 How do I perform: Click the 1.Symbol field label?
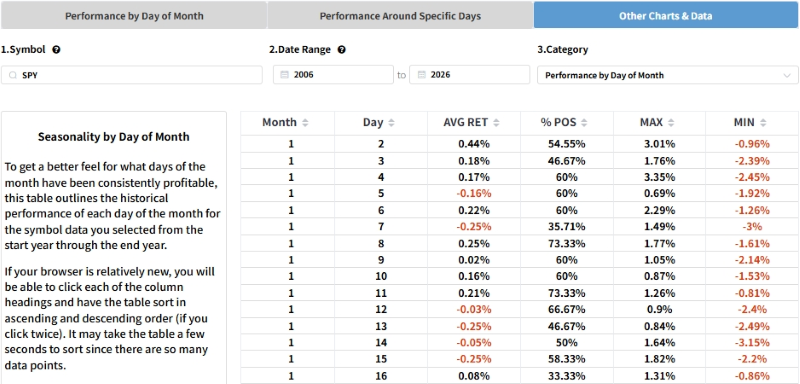tap(23, 50)
